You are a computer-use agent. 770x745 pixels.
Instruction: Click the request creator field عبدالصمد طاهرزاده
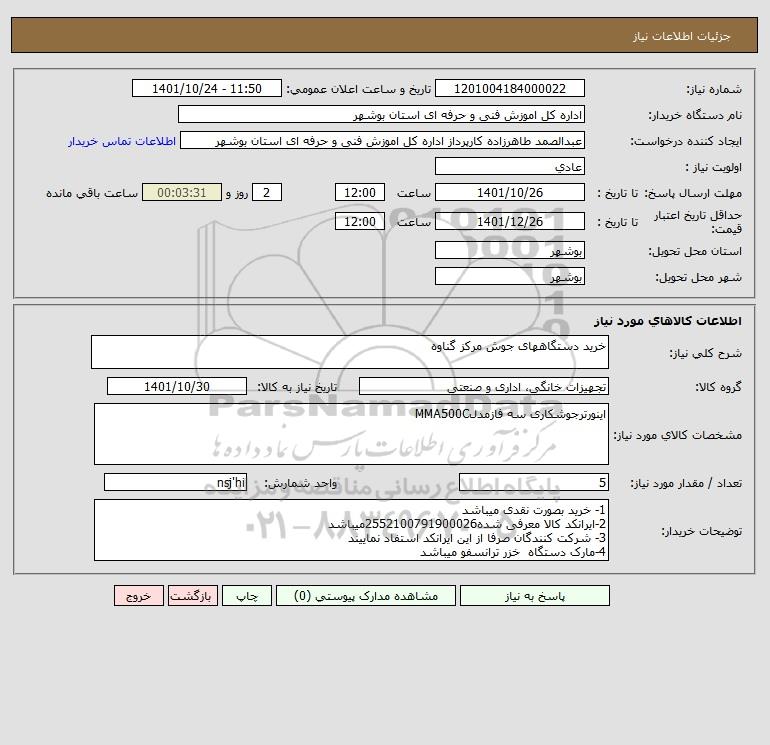pyautogui.click(x=383, y=140)
